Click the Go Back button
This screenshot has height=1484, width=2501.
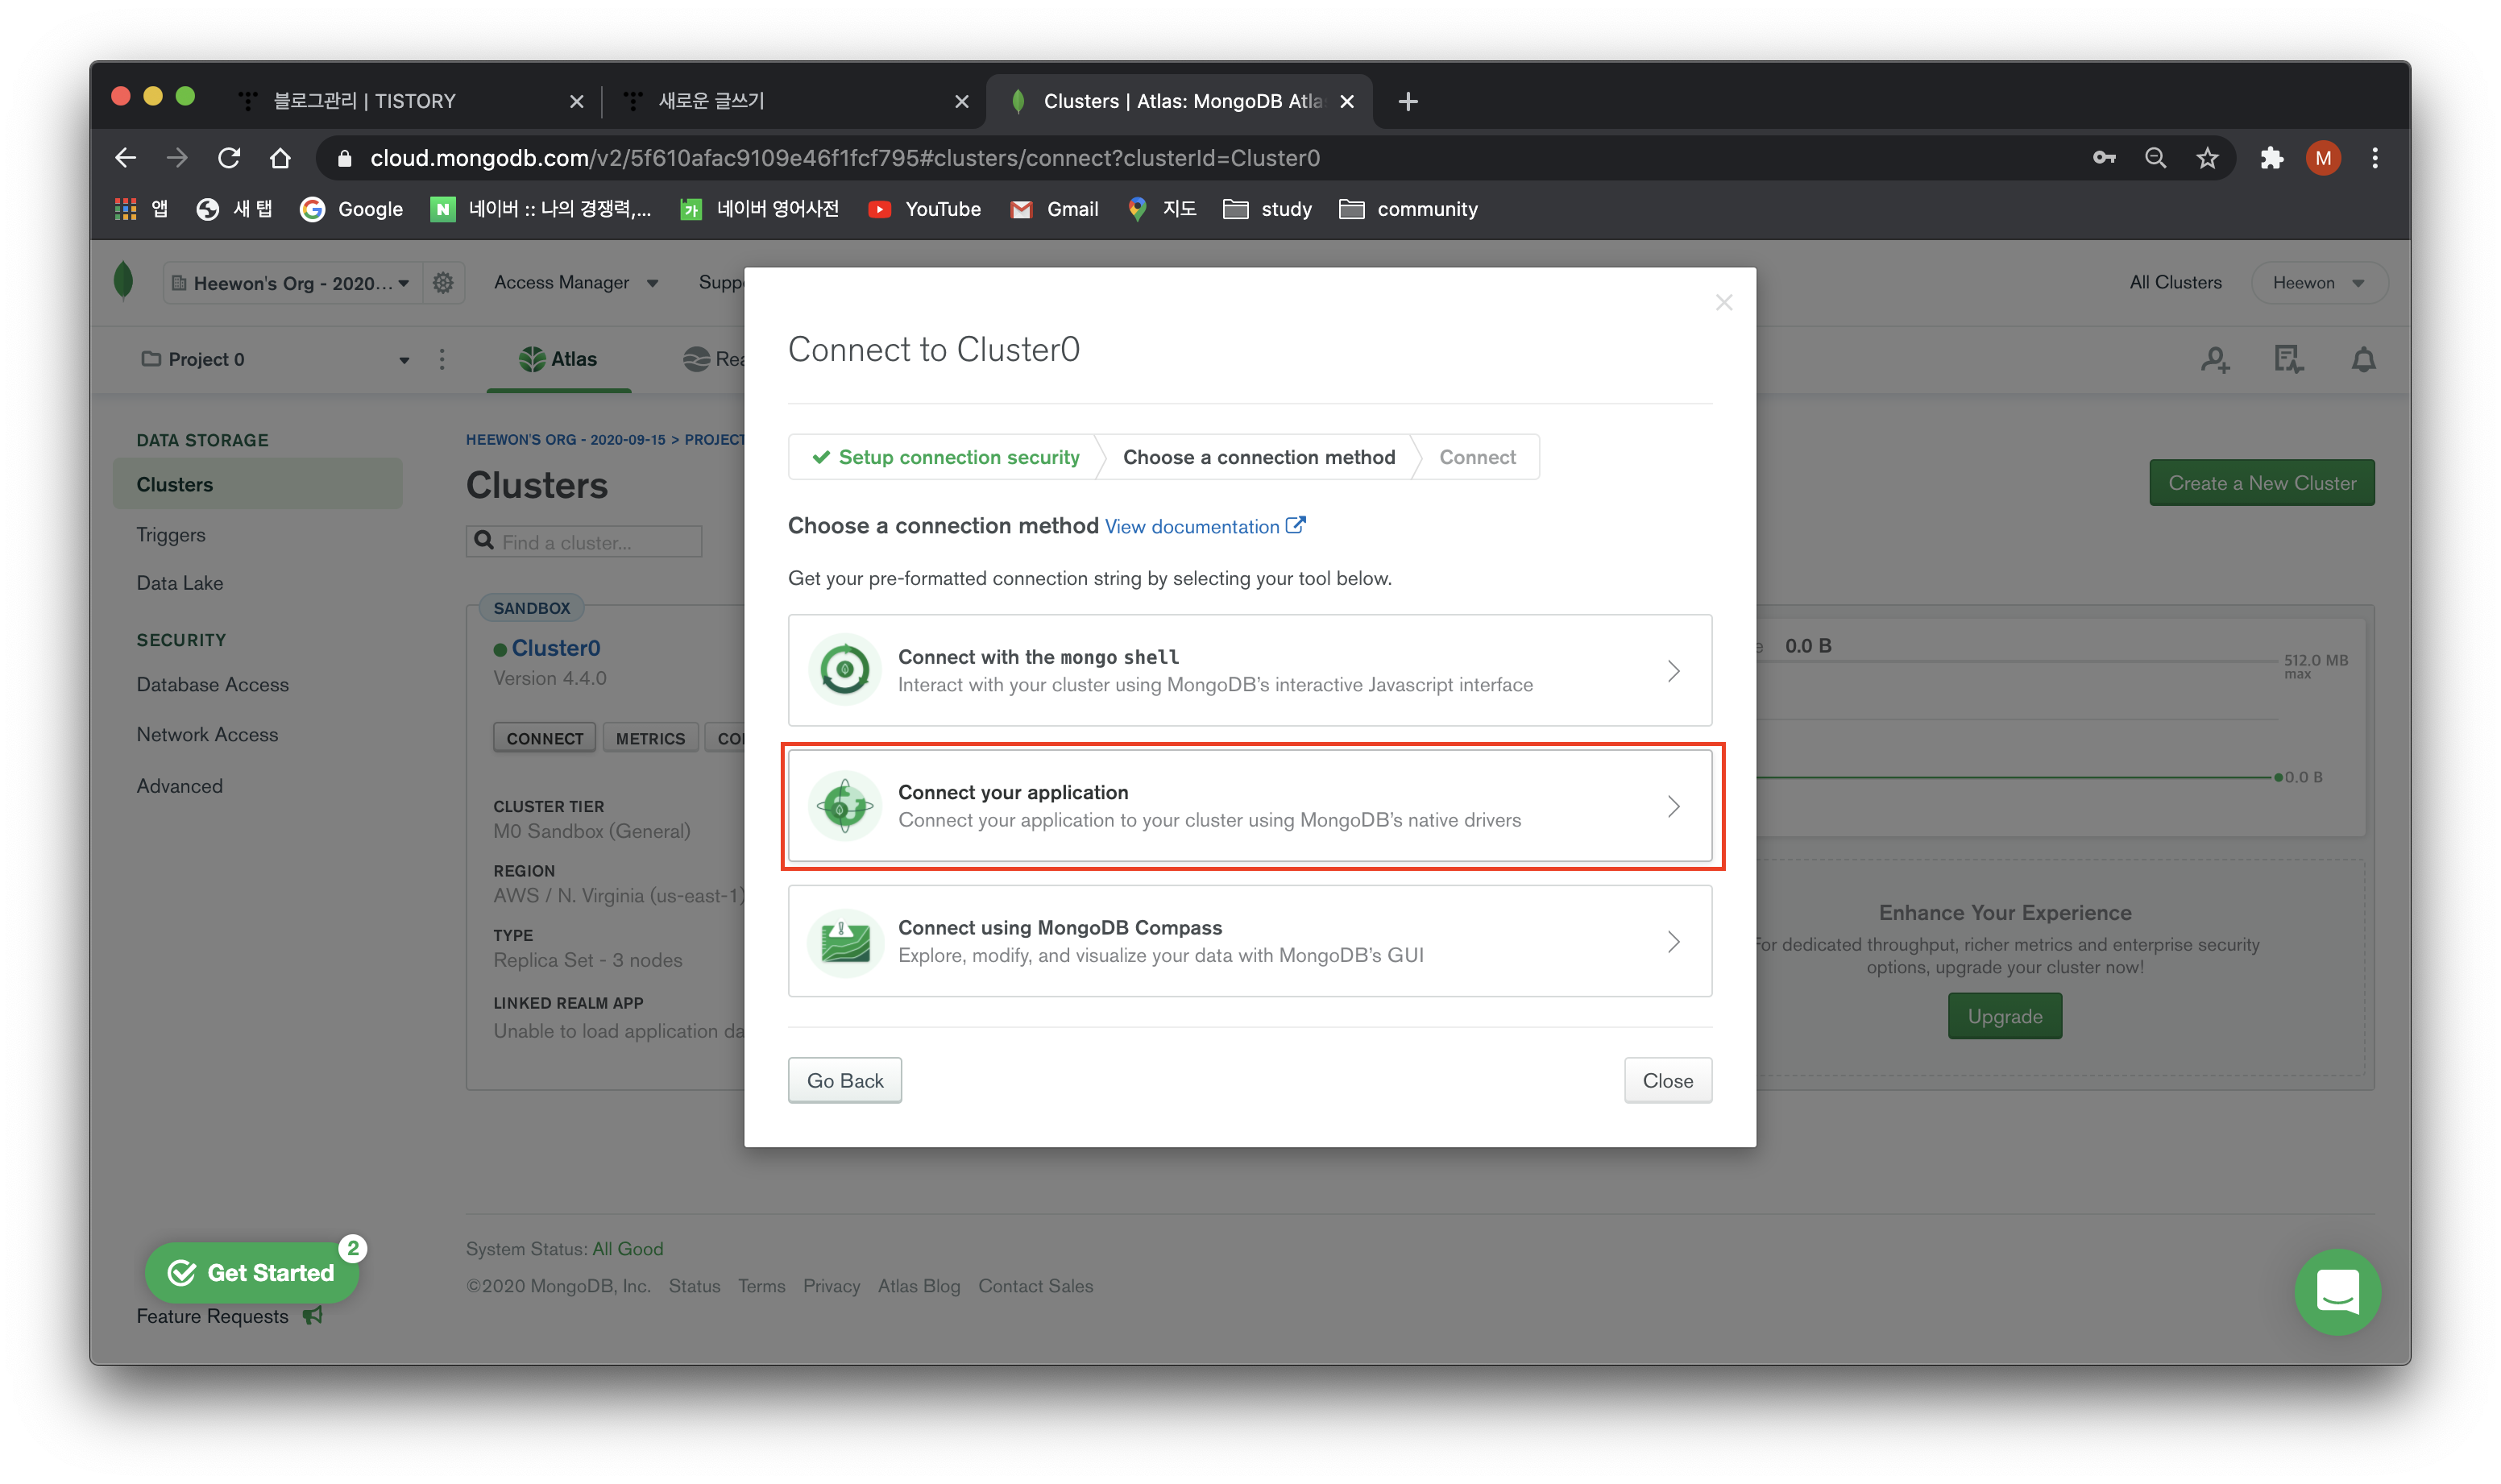(844, 1080)
